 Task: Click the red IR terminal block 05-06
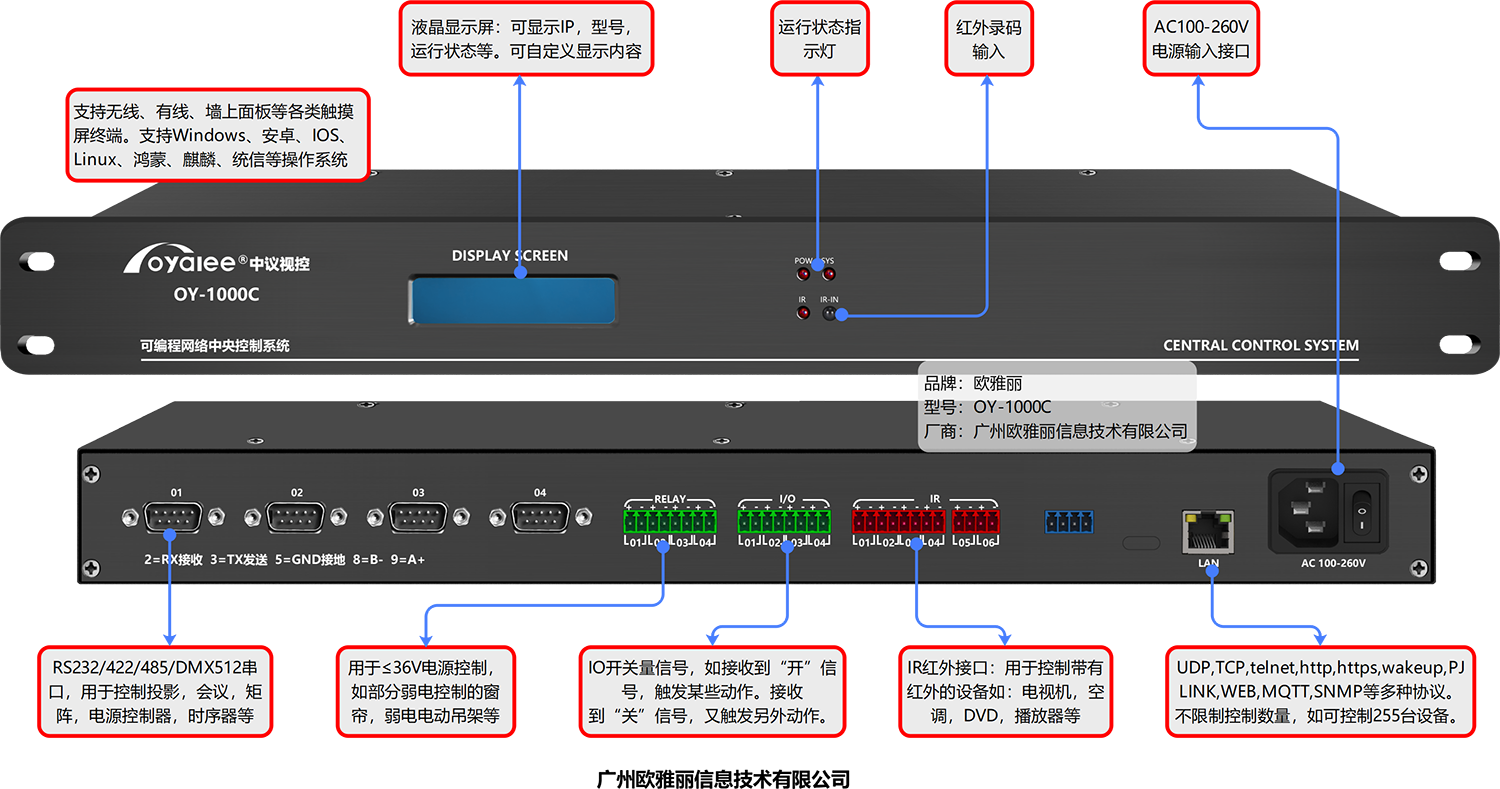point(975,520)
